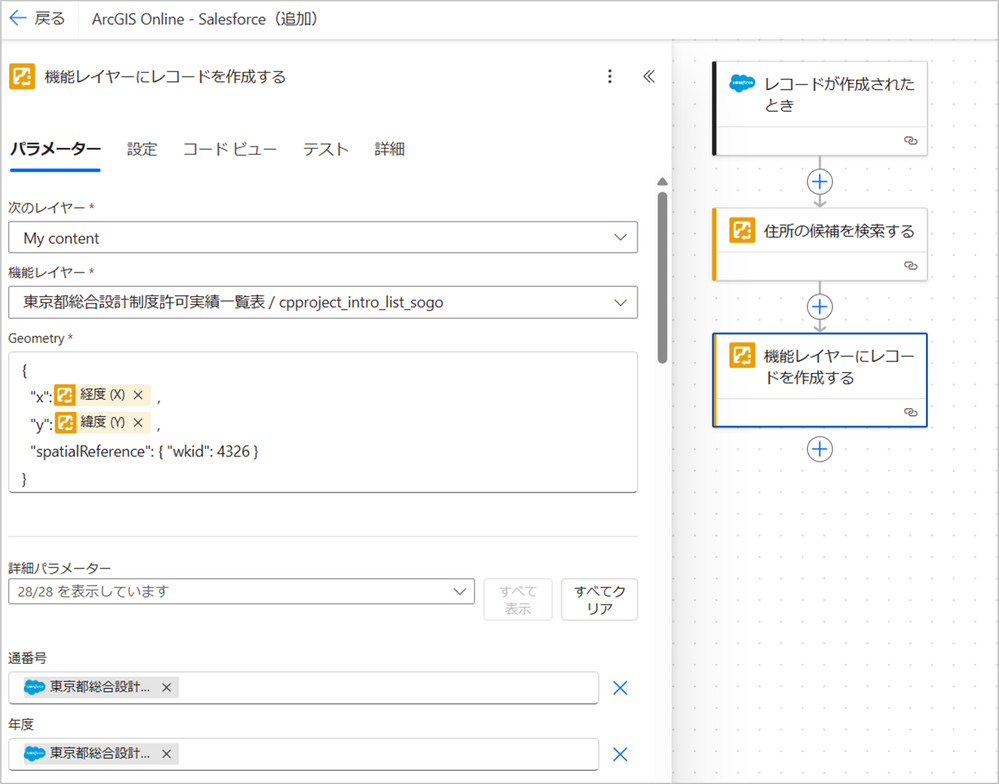Expand the 詳細パラメーター dropdown

460,591
